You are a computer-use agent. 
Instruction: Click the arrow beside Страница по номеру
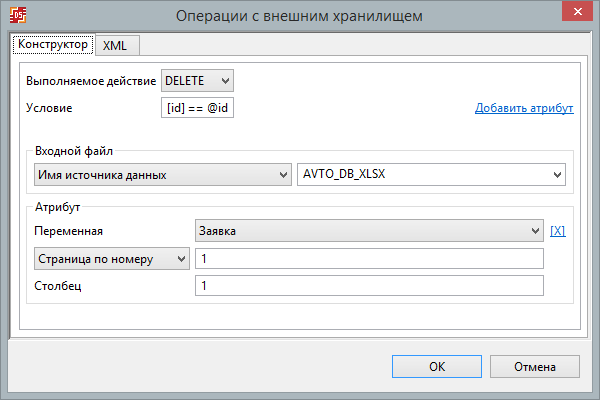[x=181, y=259]
